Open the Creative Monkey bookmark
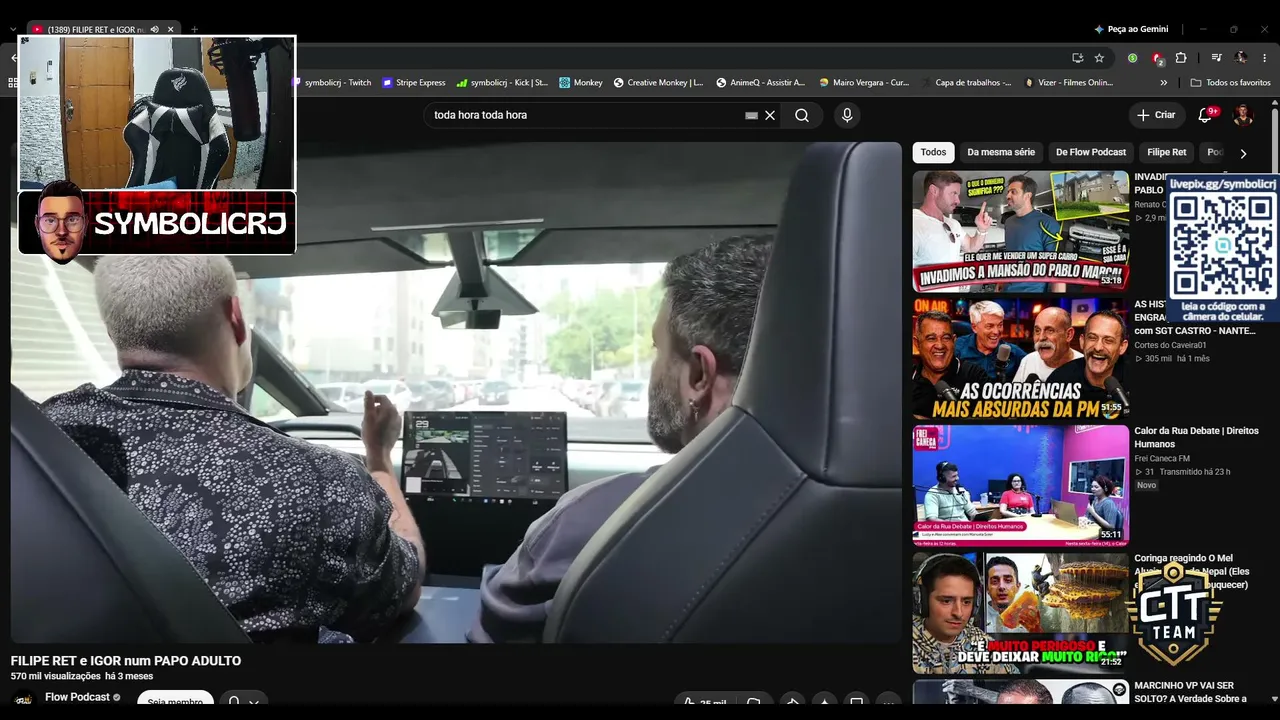This screenshot has width=1280, height=720. point(658,83)
